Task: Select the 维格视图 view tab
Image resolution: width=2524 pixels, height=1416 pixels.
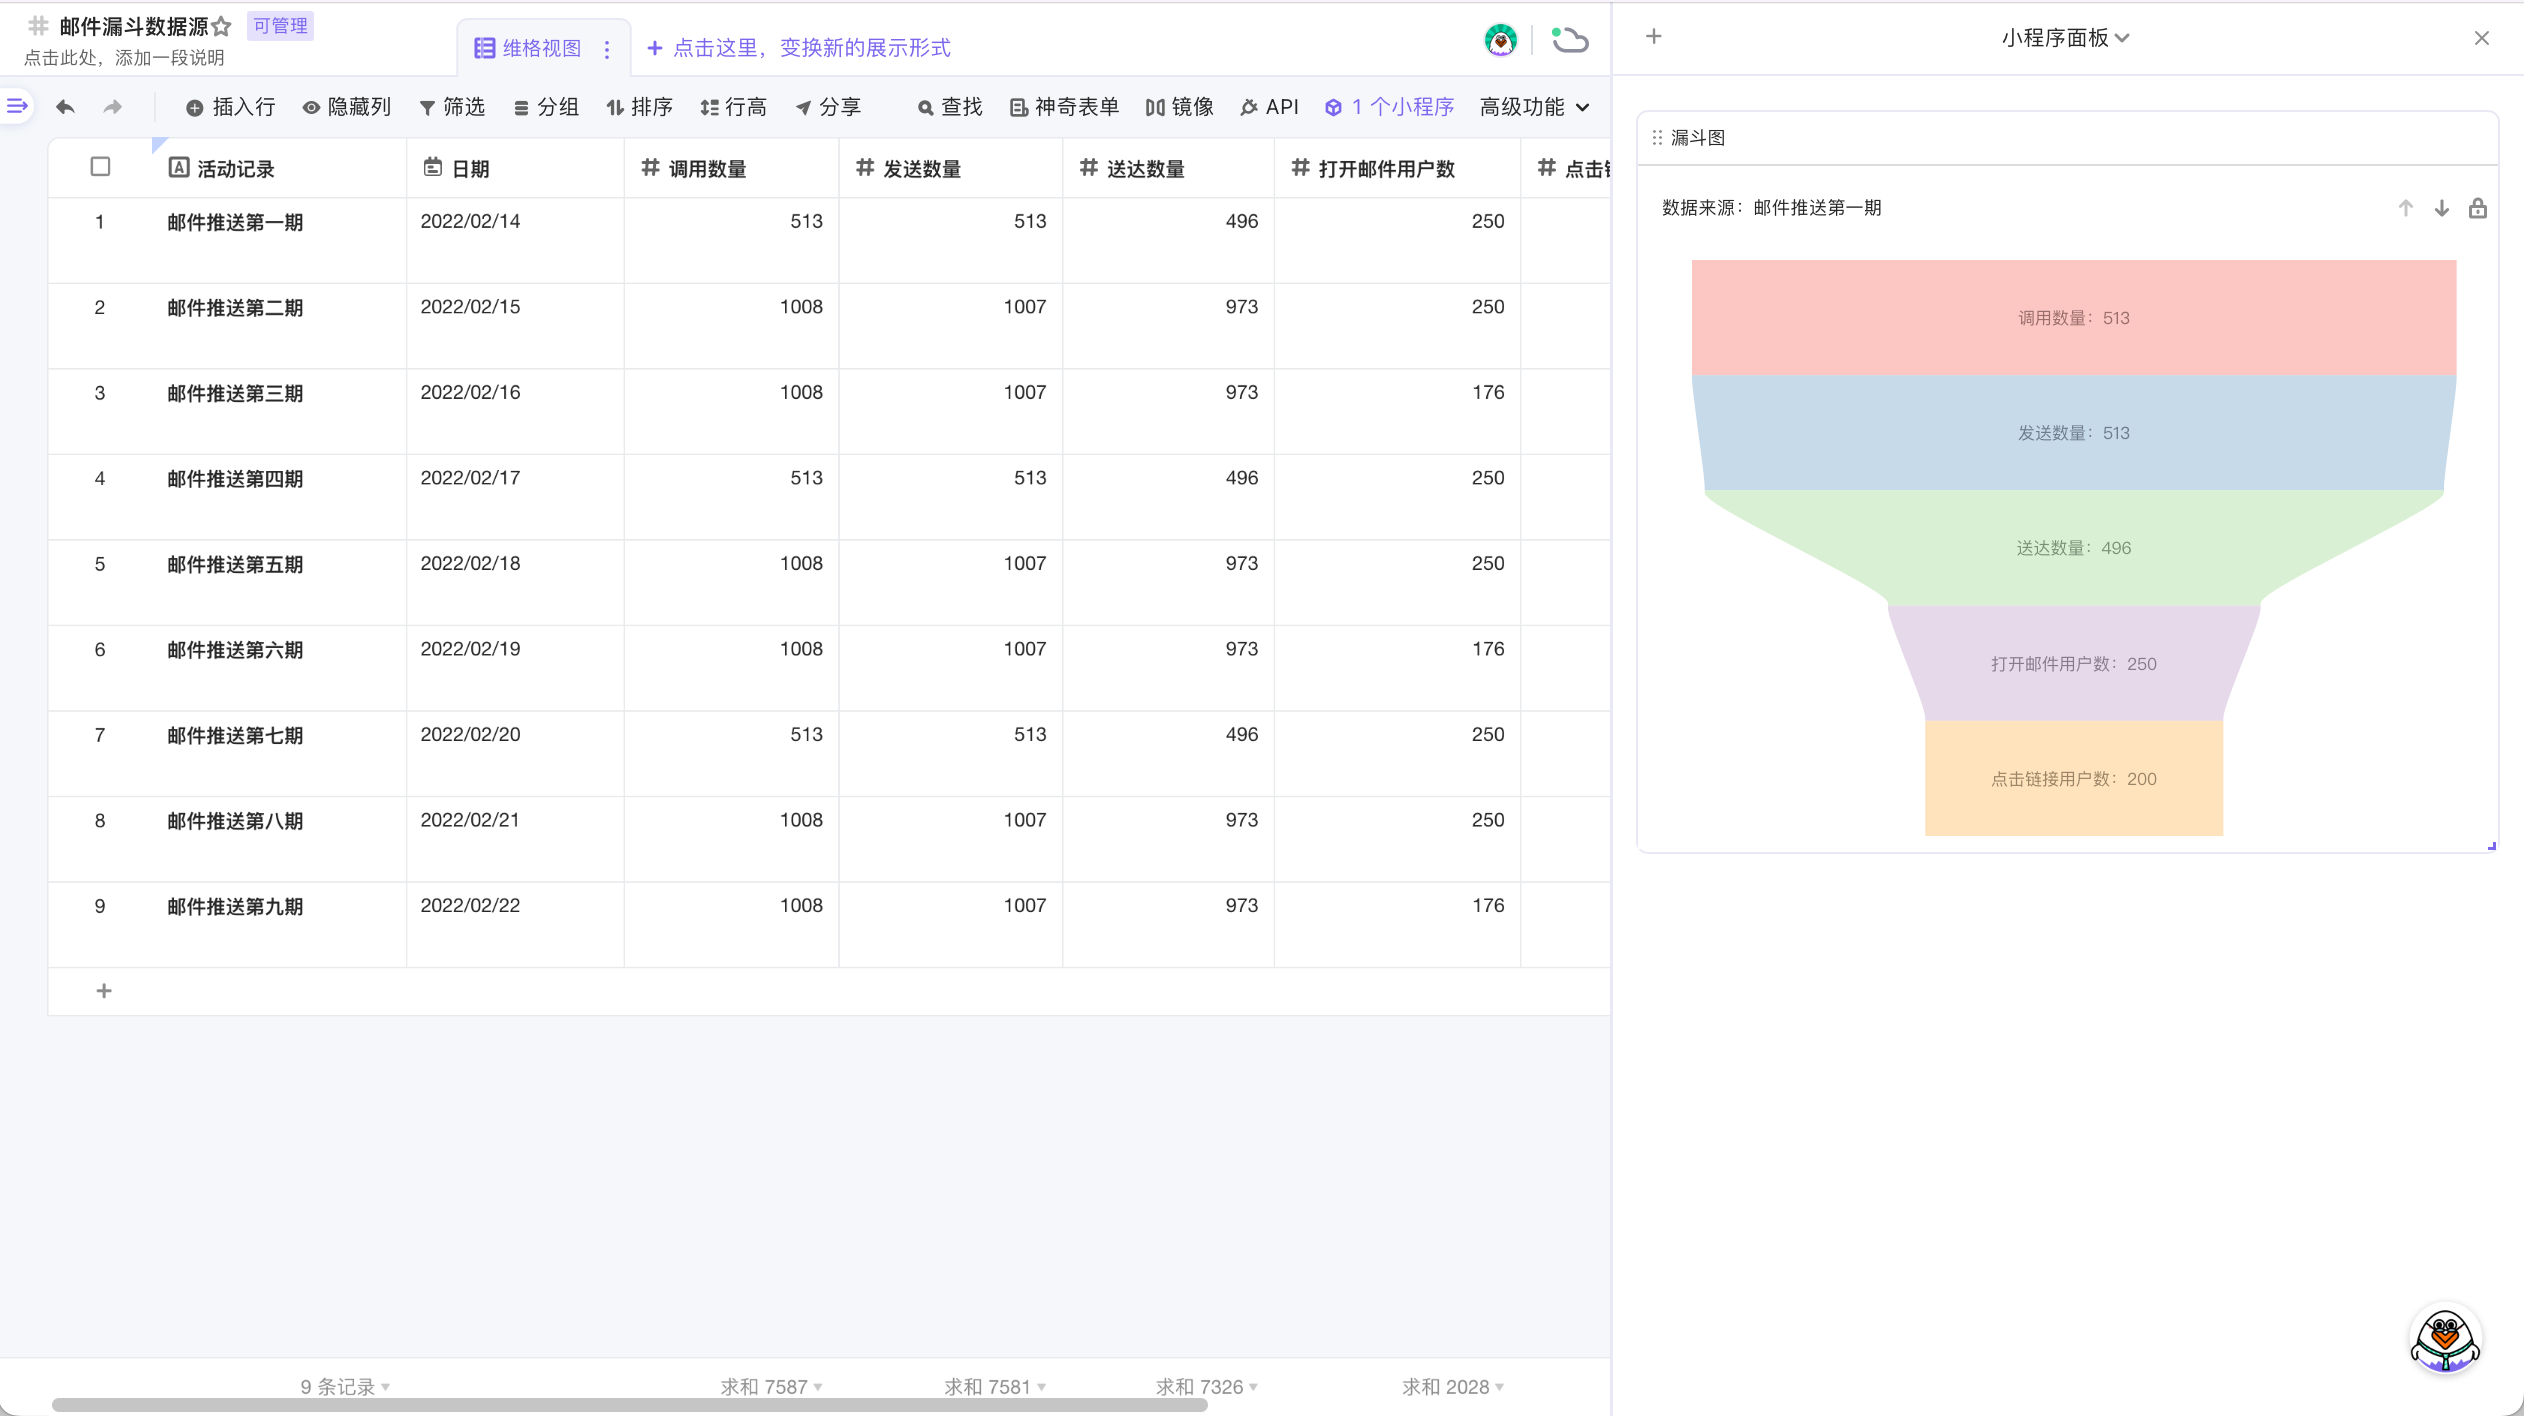Action: pyautogui.click(x=528, y=48)
